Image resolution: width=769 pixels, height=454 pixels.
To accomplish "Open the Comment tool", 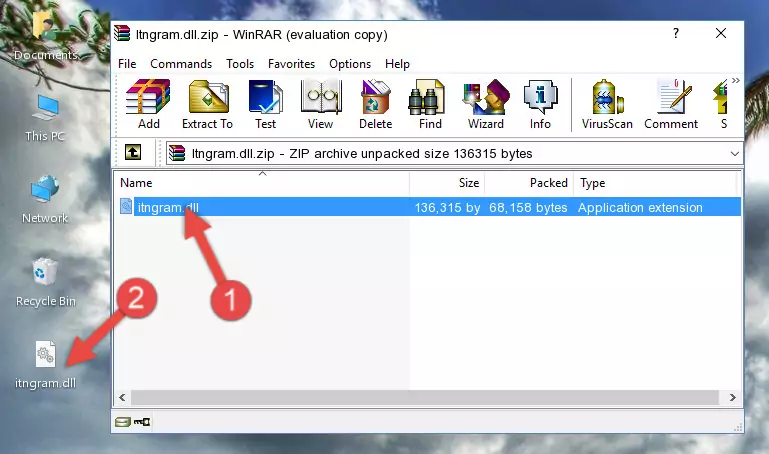I will (671, 104).
